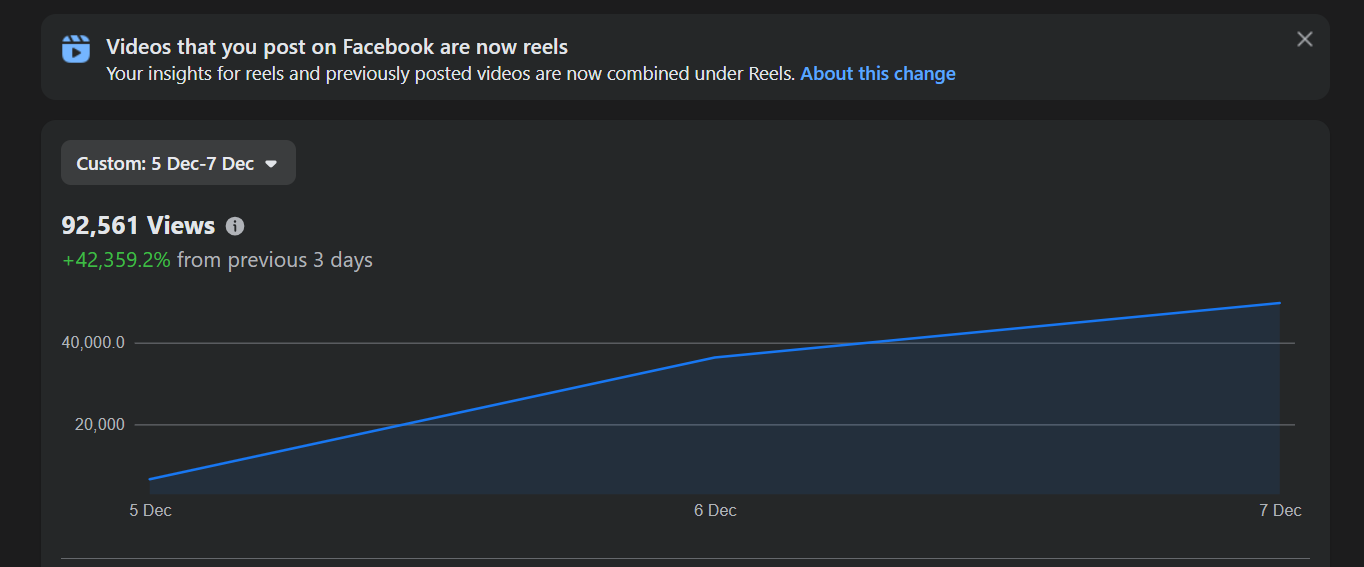Open the "About this change" link
The height and width of the screenshot is (567, 1364).
click(877, 74)
